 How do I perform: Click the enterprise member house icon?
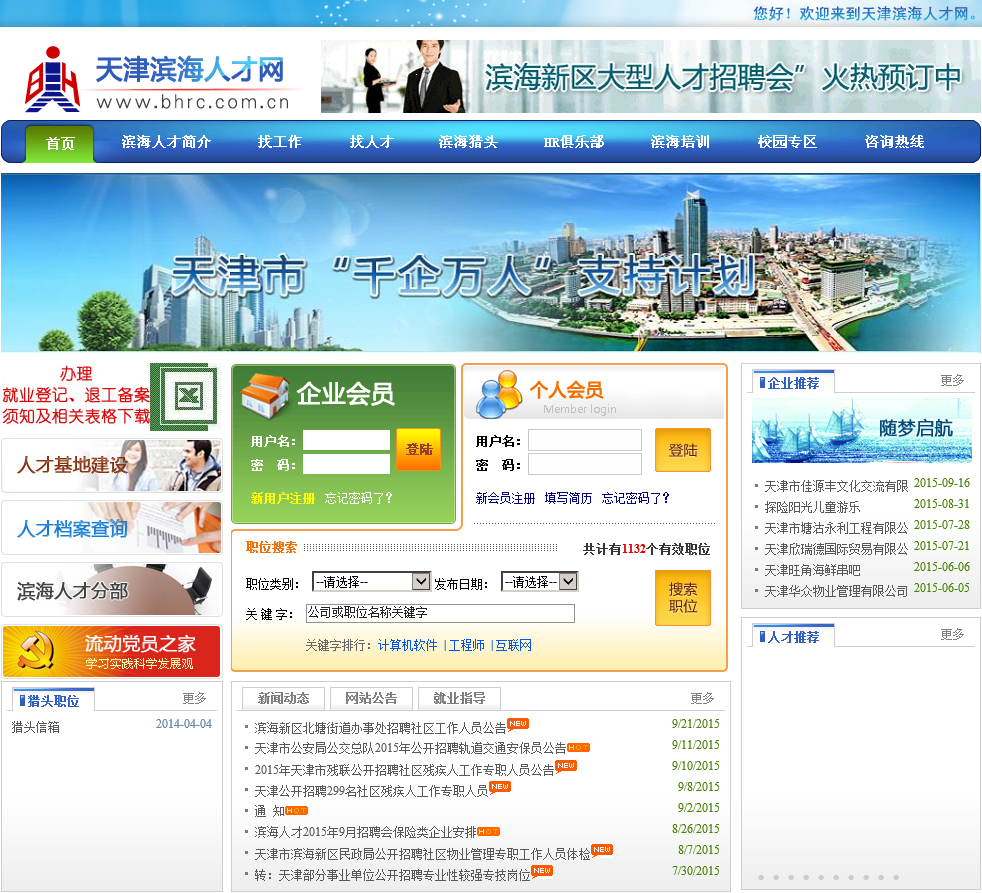click(x=265, y=395)
